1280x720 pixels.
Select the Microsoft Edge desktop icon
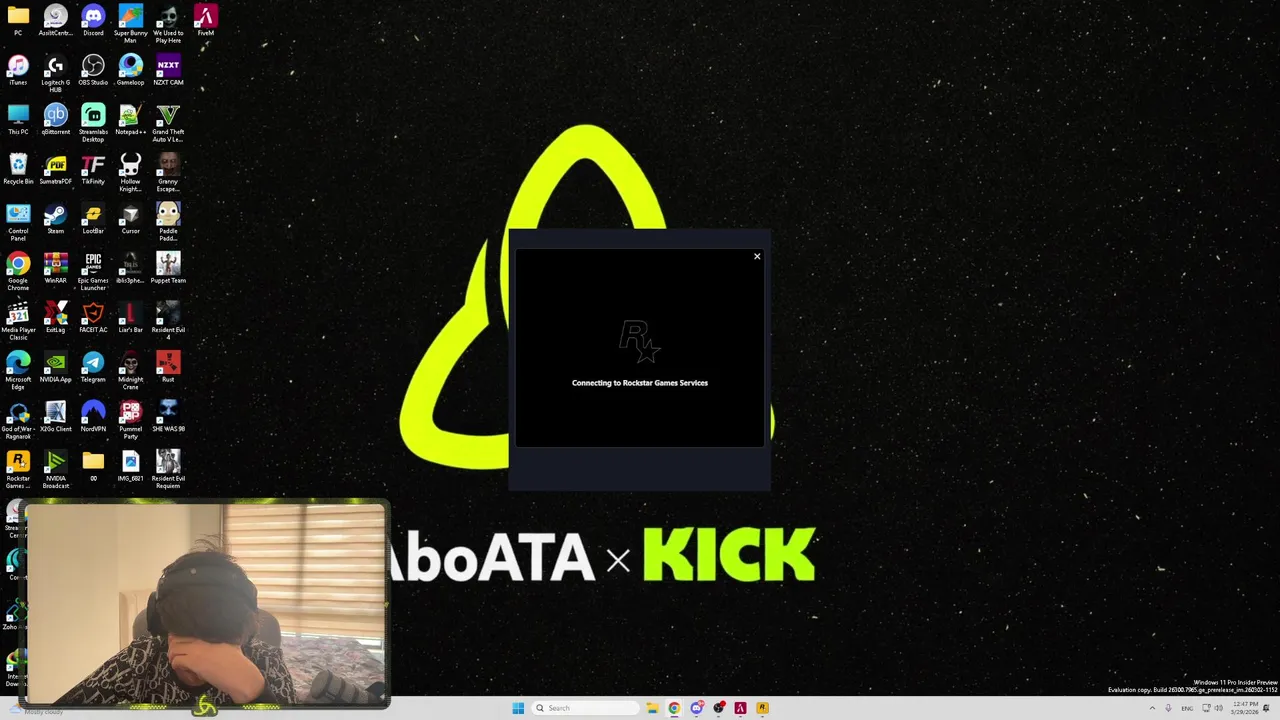[x=18, y=371]
